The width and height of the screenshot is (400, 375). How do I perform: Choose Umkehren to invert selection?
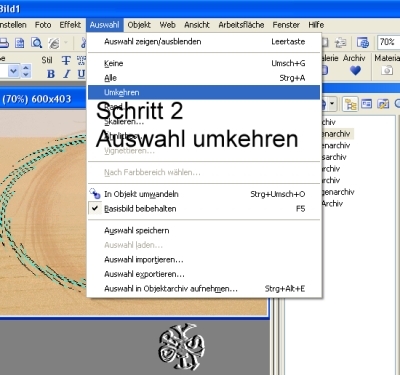[204, 92]
